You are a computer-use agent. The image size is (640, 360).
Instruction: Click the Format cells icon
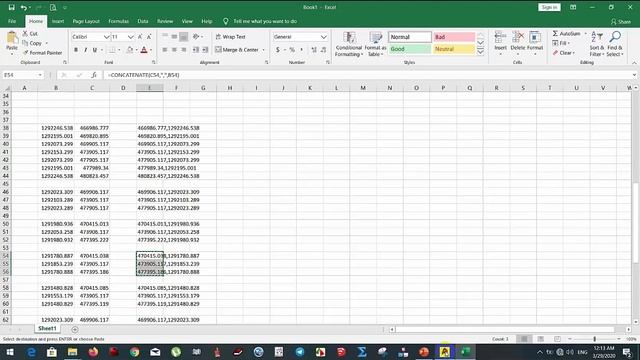[535, 38]
